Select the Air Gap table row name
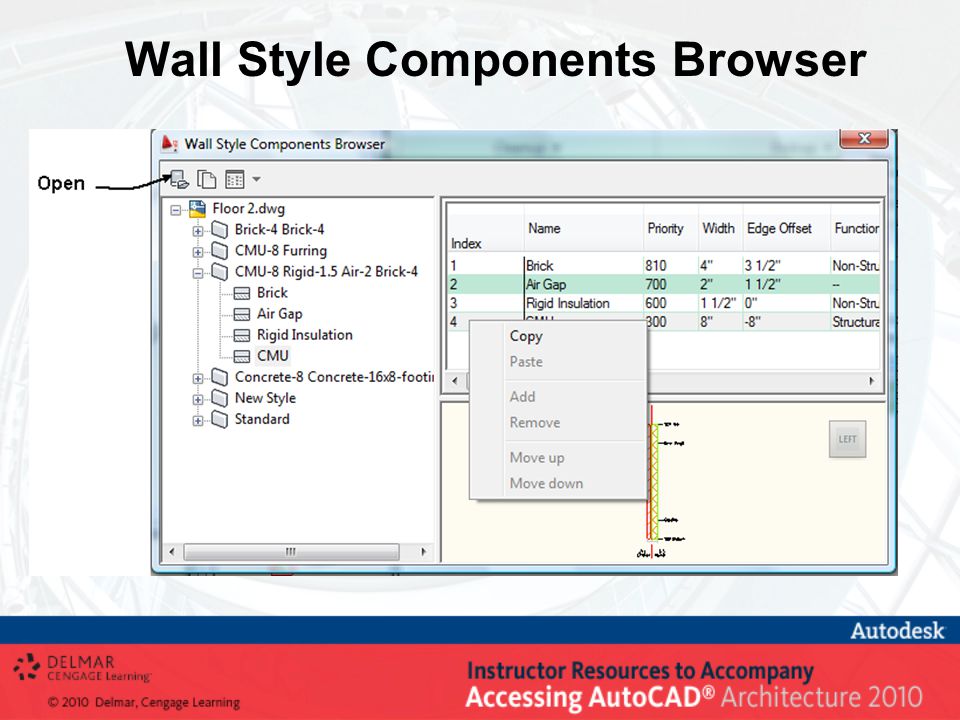The image size is (960, 720). pos(546,285)
